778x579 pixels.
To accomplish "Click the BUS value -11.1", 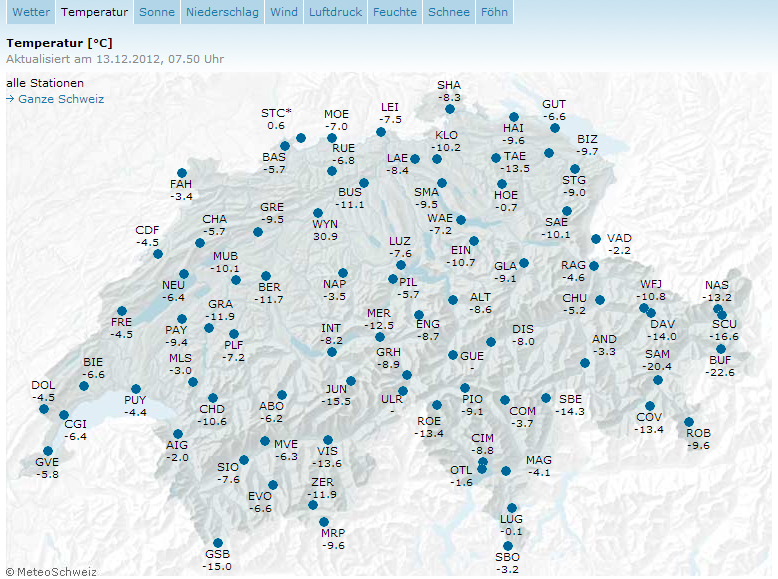I will point(349,205).
